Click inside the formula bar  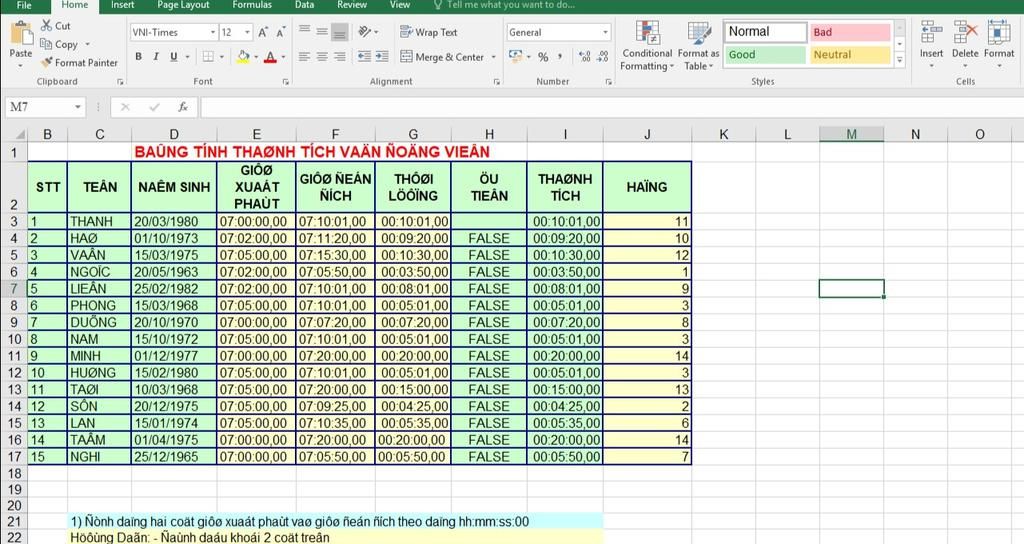pos(611,107)
